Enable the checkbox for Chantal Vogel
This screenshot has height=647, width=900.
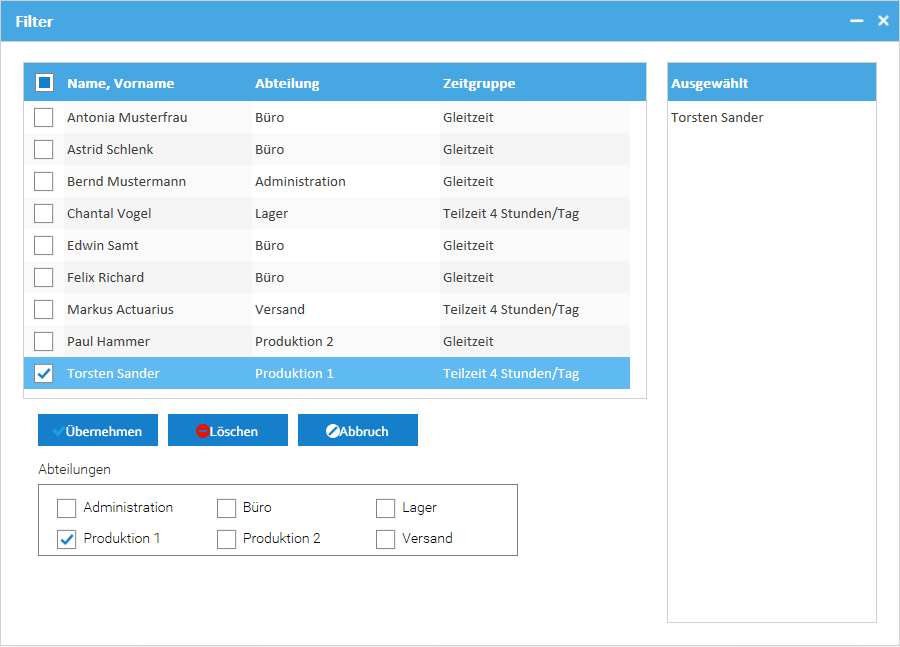[44, 214]
